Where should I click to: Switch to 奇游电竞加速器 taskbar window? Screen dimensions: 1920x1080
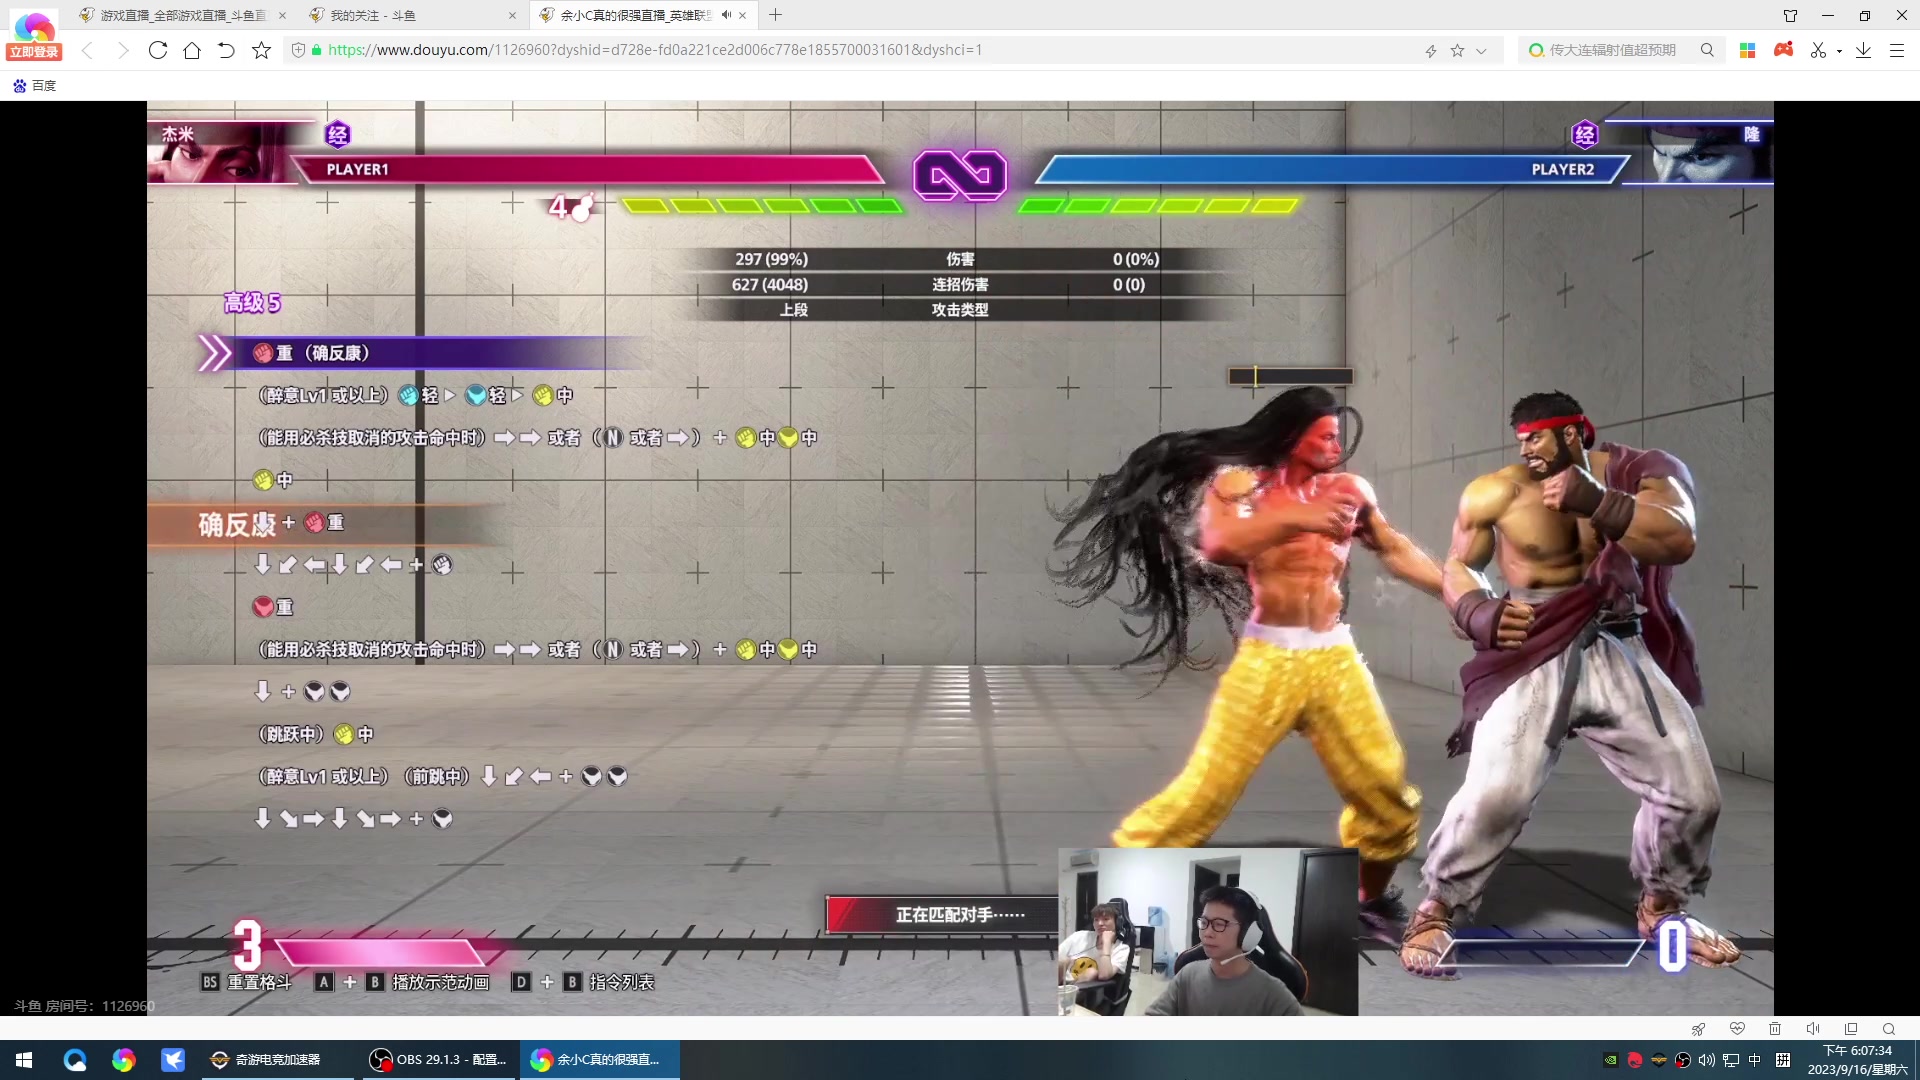tap(277, 1060)
